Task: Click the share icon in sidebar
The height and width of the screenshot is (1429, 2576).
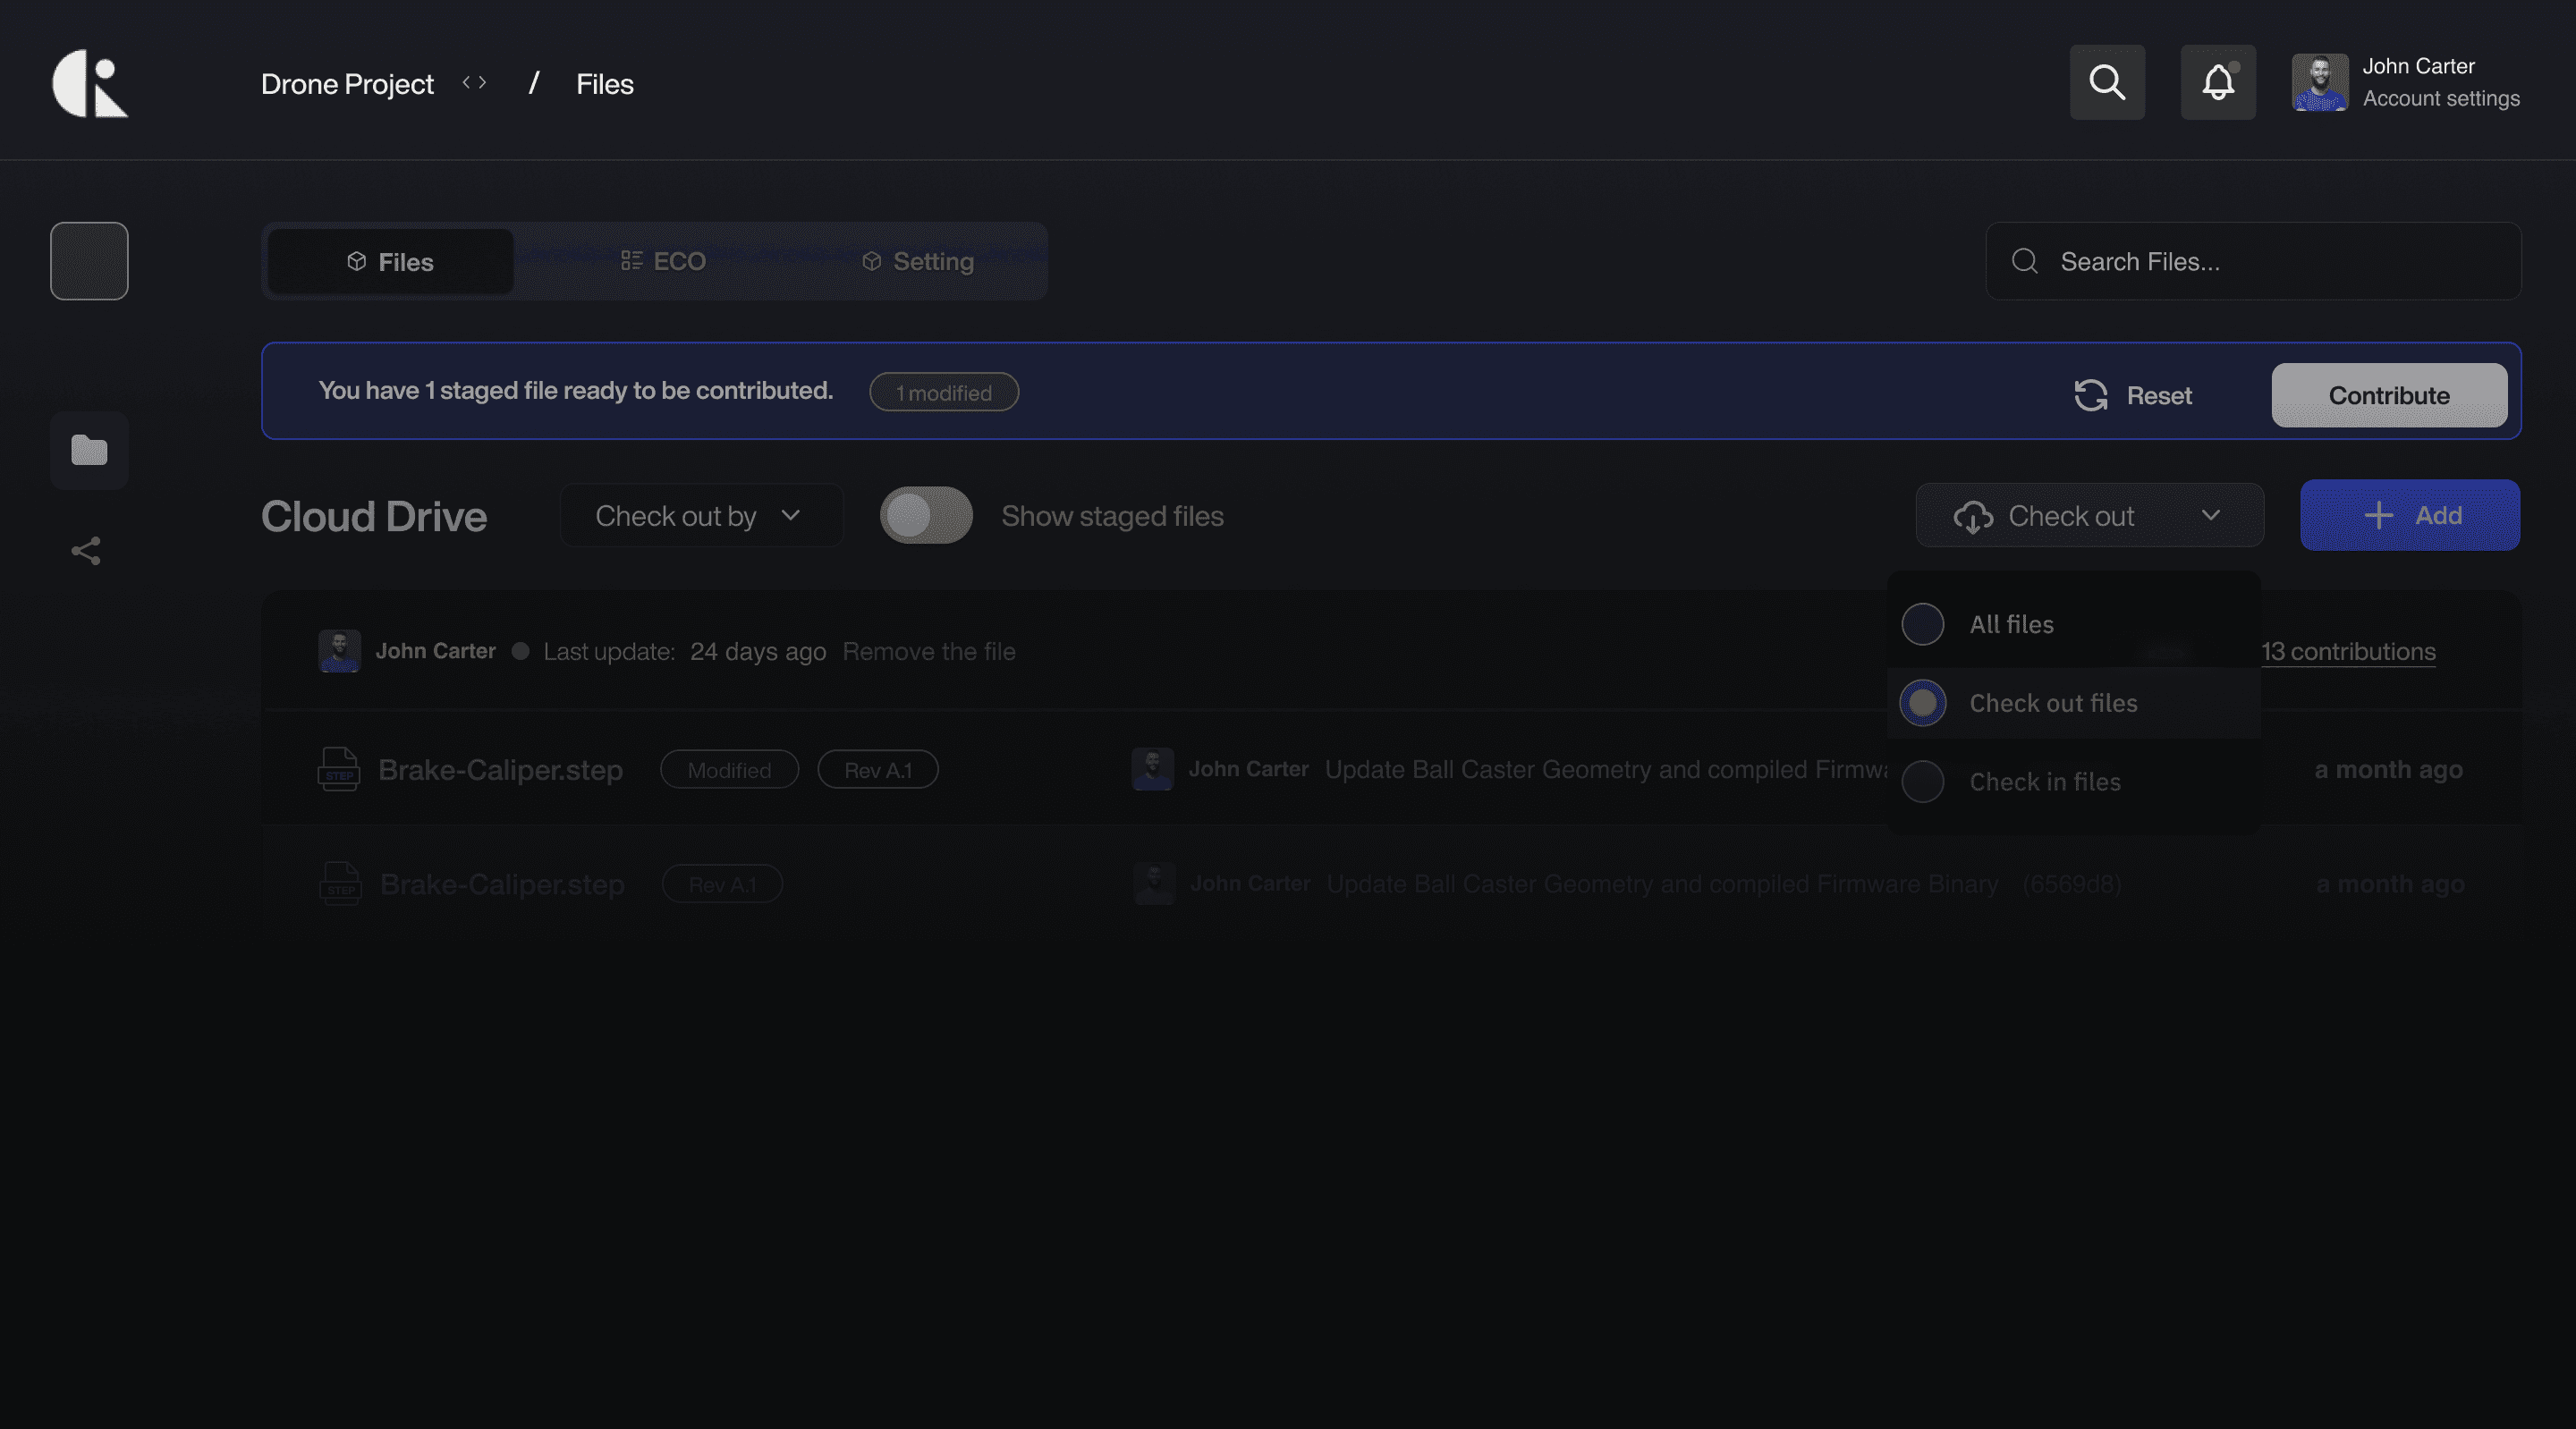Action: tap(86, 550)
